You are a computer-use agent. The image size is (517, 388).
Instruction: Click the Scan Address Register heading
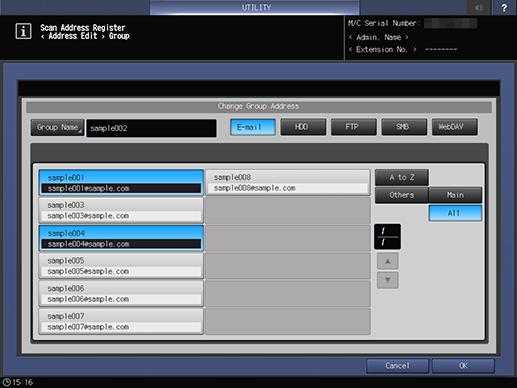pos(83,27)
